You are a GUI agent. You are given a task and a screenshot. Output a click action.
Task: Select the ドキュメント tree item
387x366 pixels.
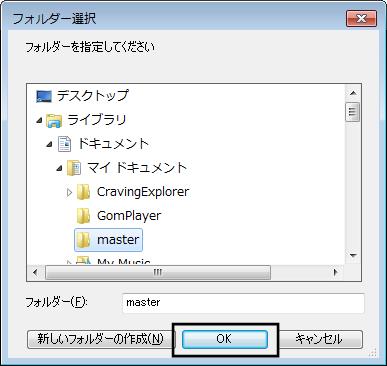(113, 144)
